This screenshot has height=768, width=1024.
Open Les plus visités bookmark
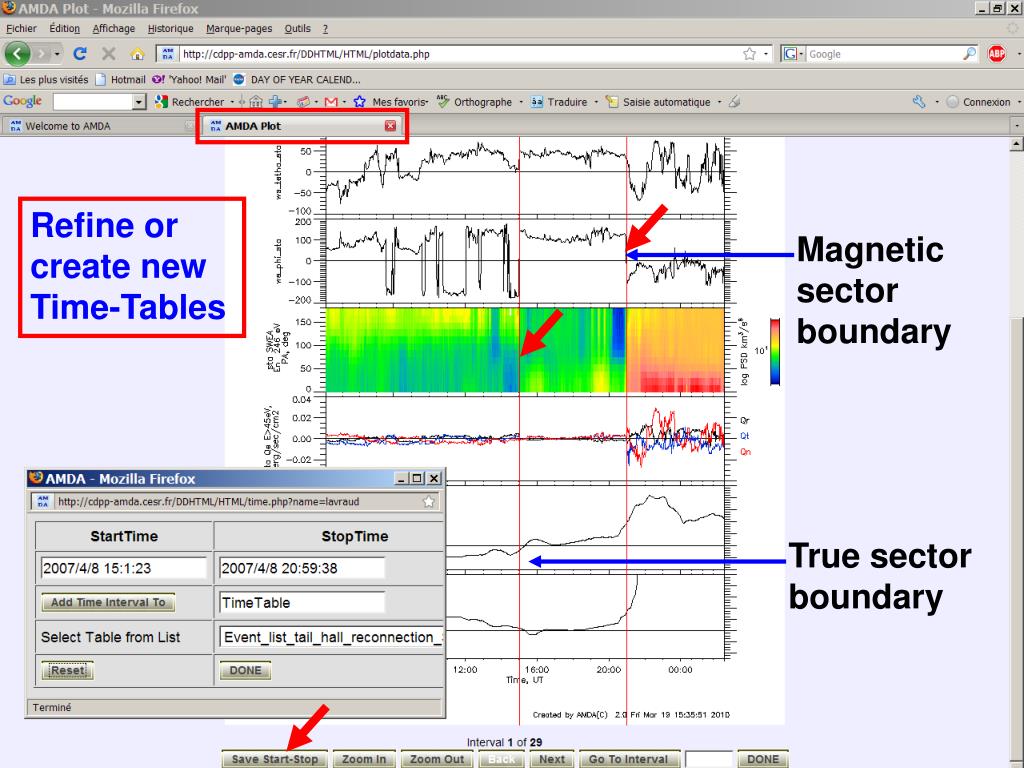tap(46, 80)
